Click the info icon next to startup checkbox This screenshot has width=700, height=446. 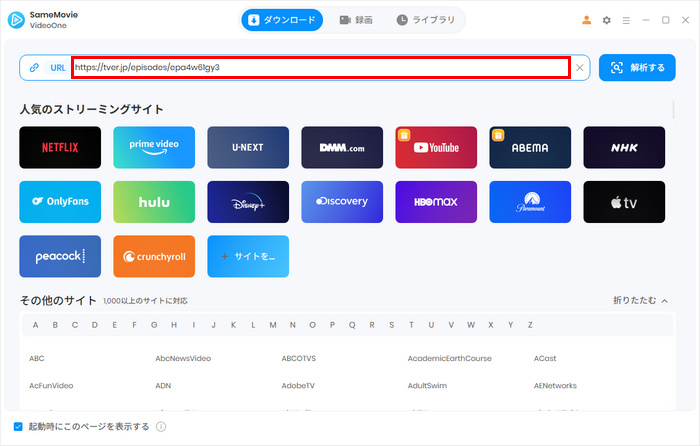(161, 427)
